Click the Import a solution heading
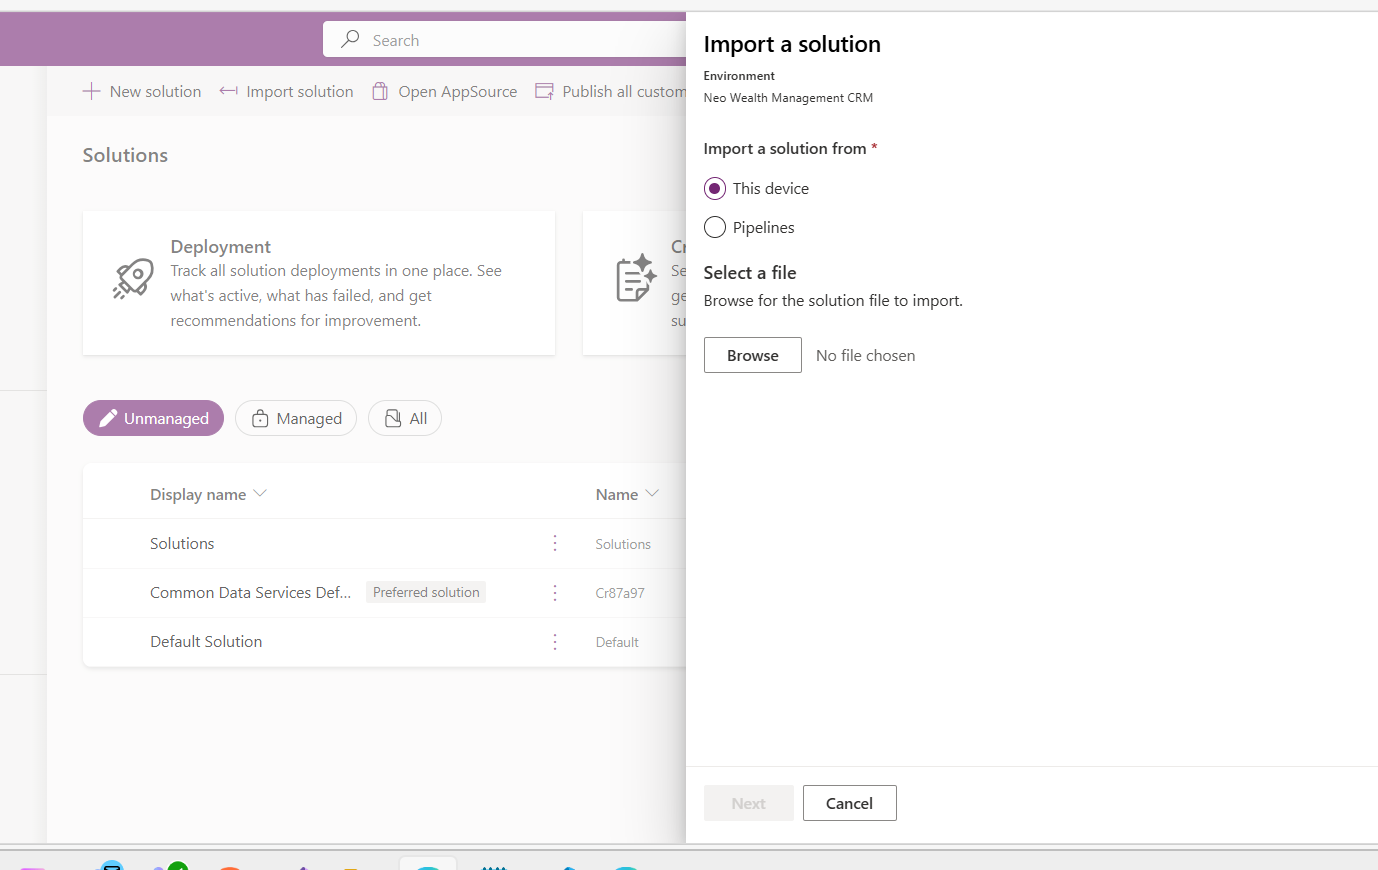Image resolution: width=1378 pixels, height=870 pixels. pos(792,44)
